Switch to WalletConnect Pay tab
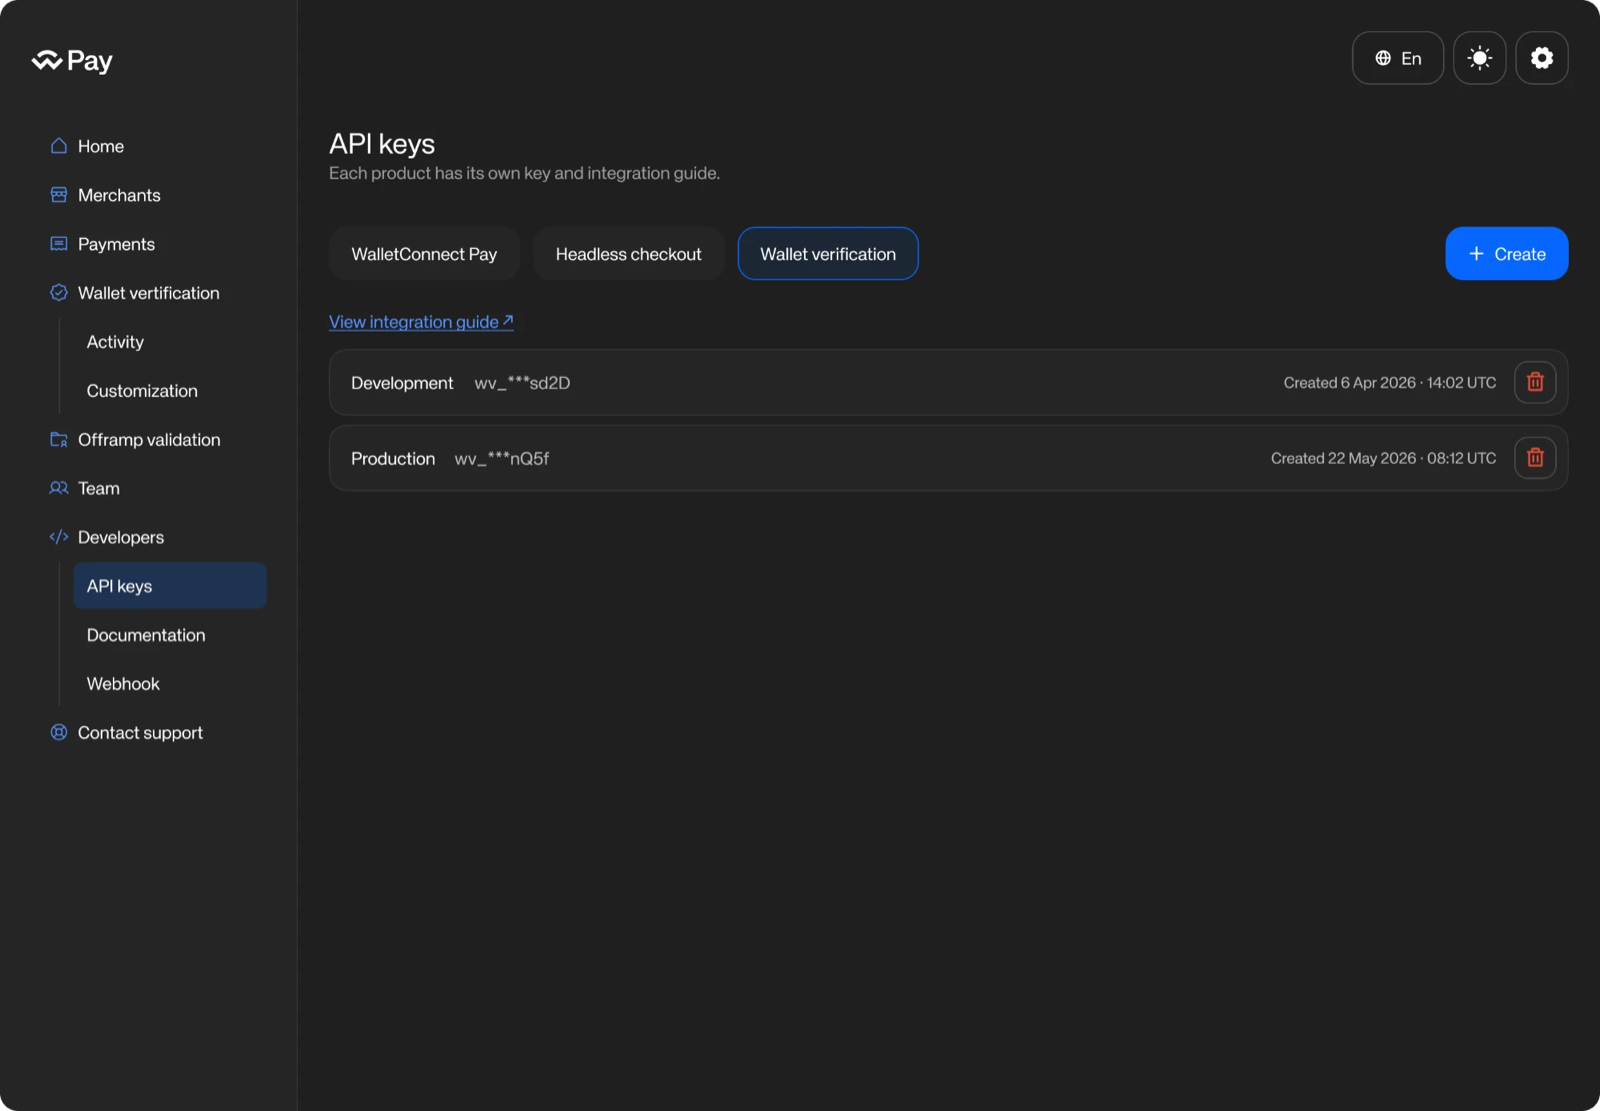 [x=424, y=254]
